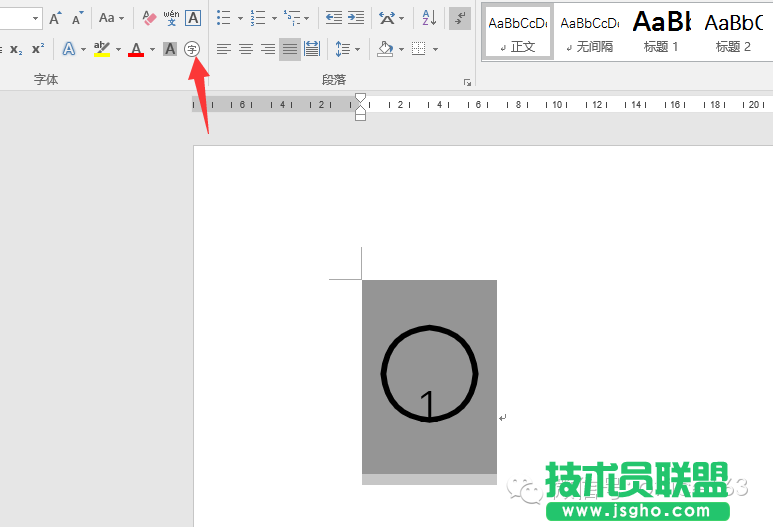Image resolution: width=773 pixels, height=527 pixels.
Task: Select 正文 style
Action: pyautogui.click(x=518, y=33)
